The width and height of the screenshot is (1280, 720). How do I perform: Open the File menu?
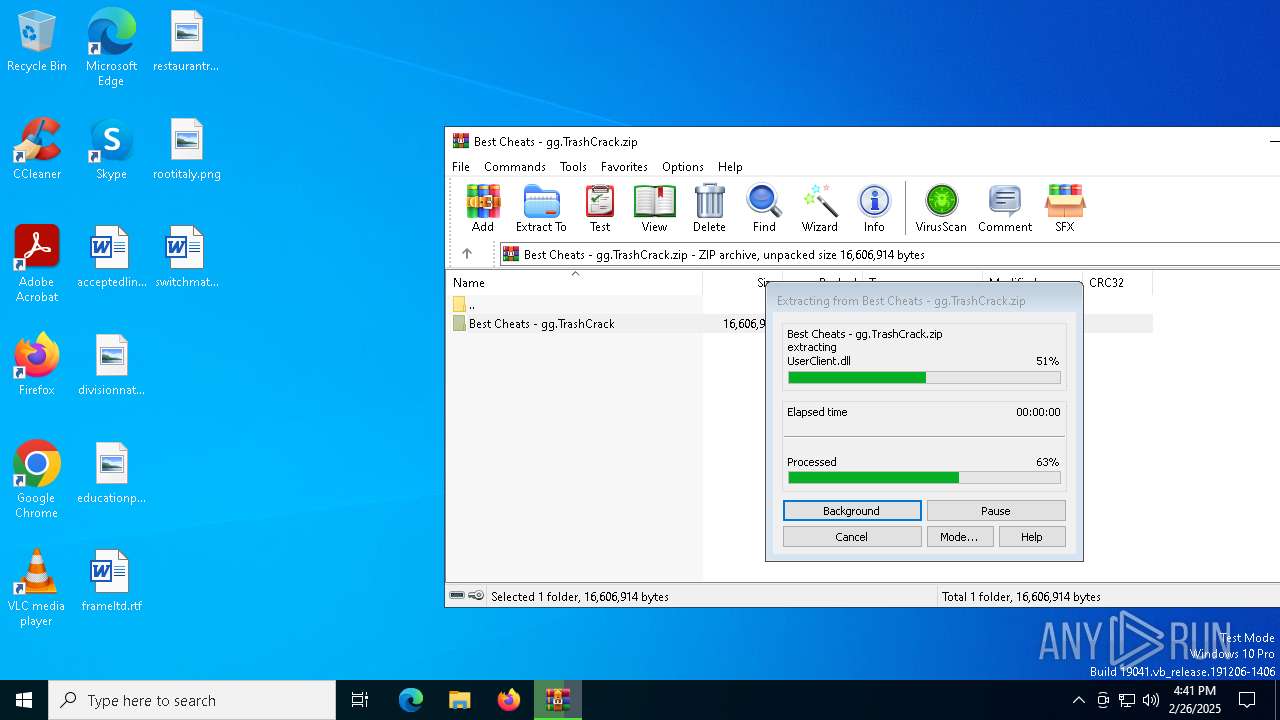coord(461,167)
